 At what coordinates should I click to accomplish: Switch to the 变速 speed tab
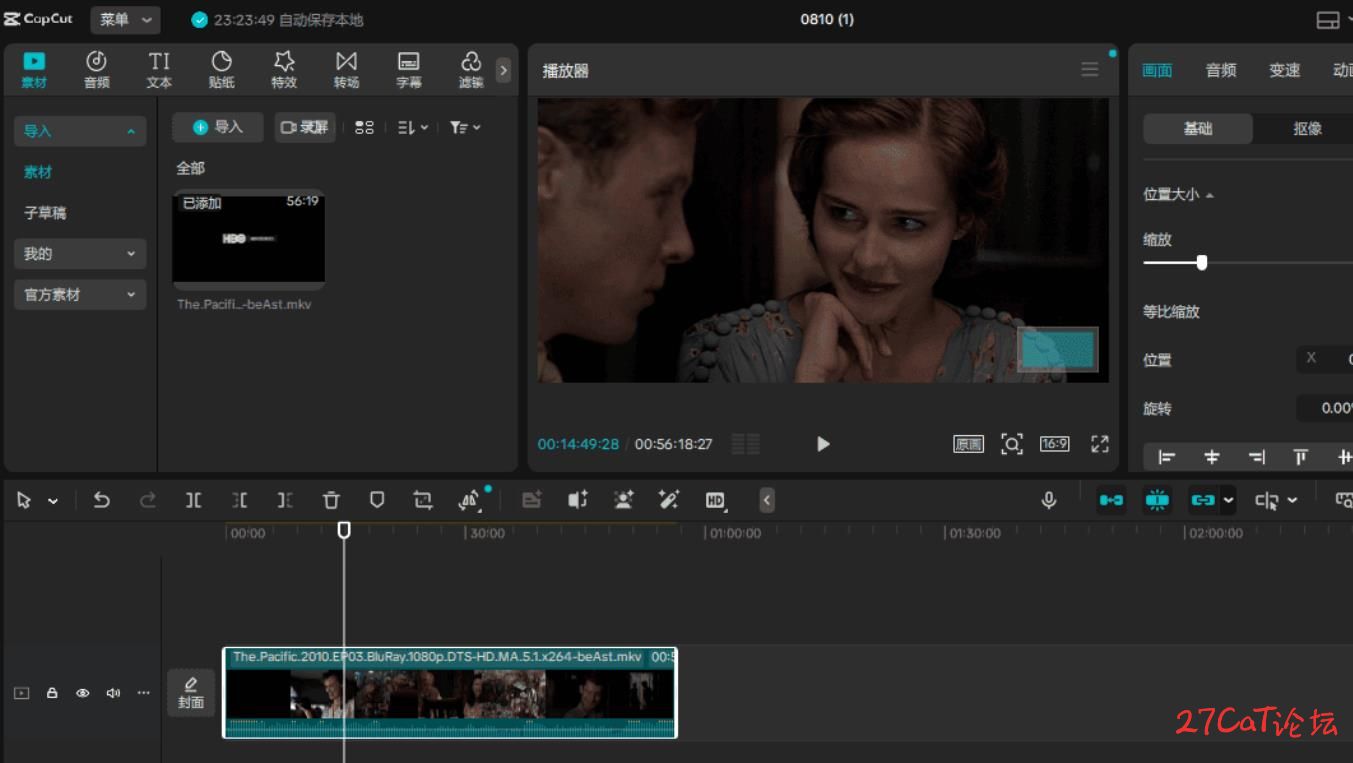1285,70
